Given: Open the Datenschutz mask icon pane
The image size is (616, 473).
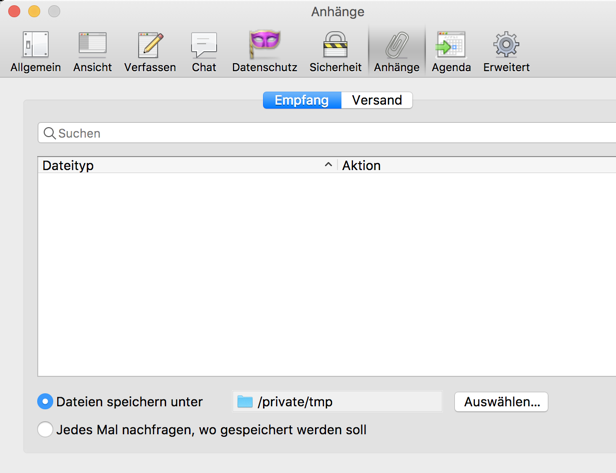Looking at the screenshot, I should [264, 52].
